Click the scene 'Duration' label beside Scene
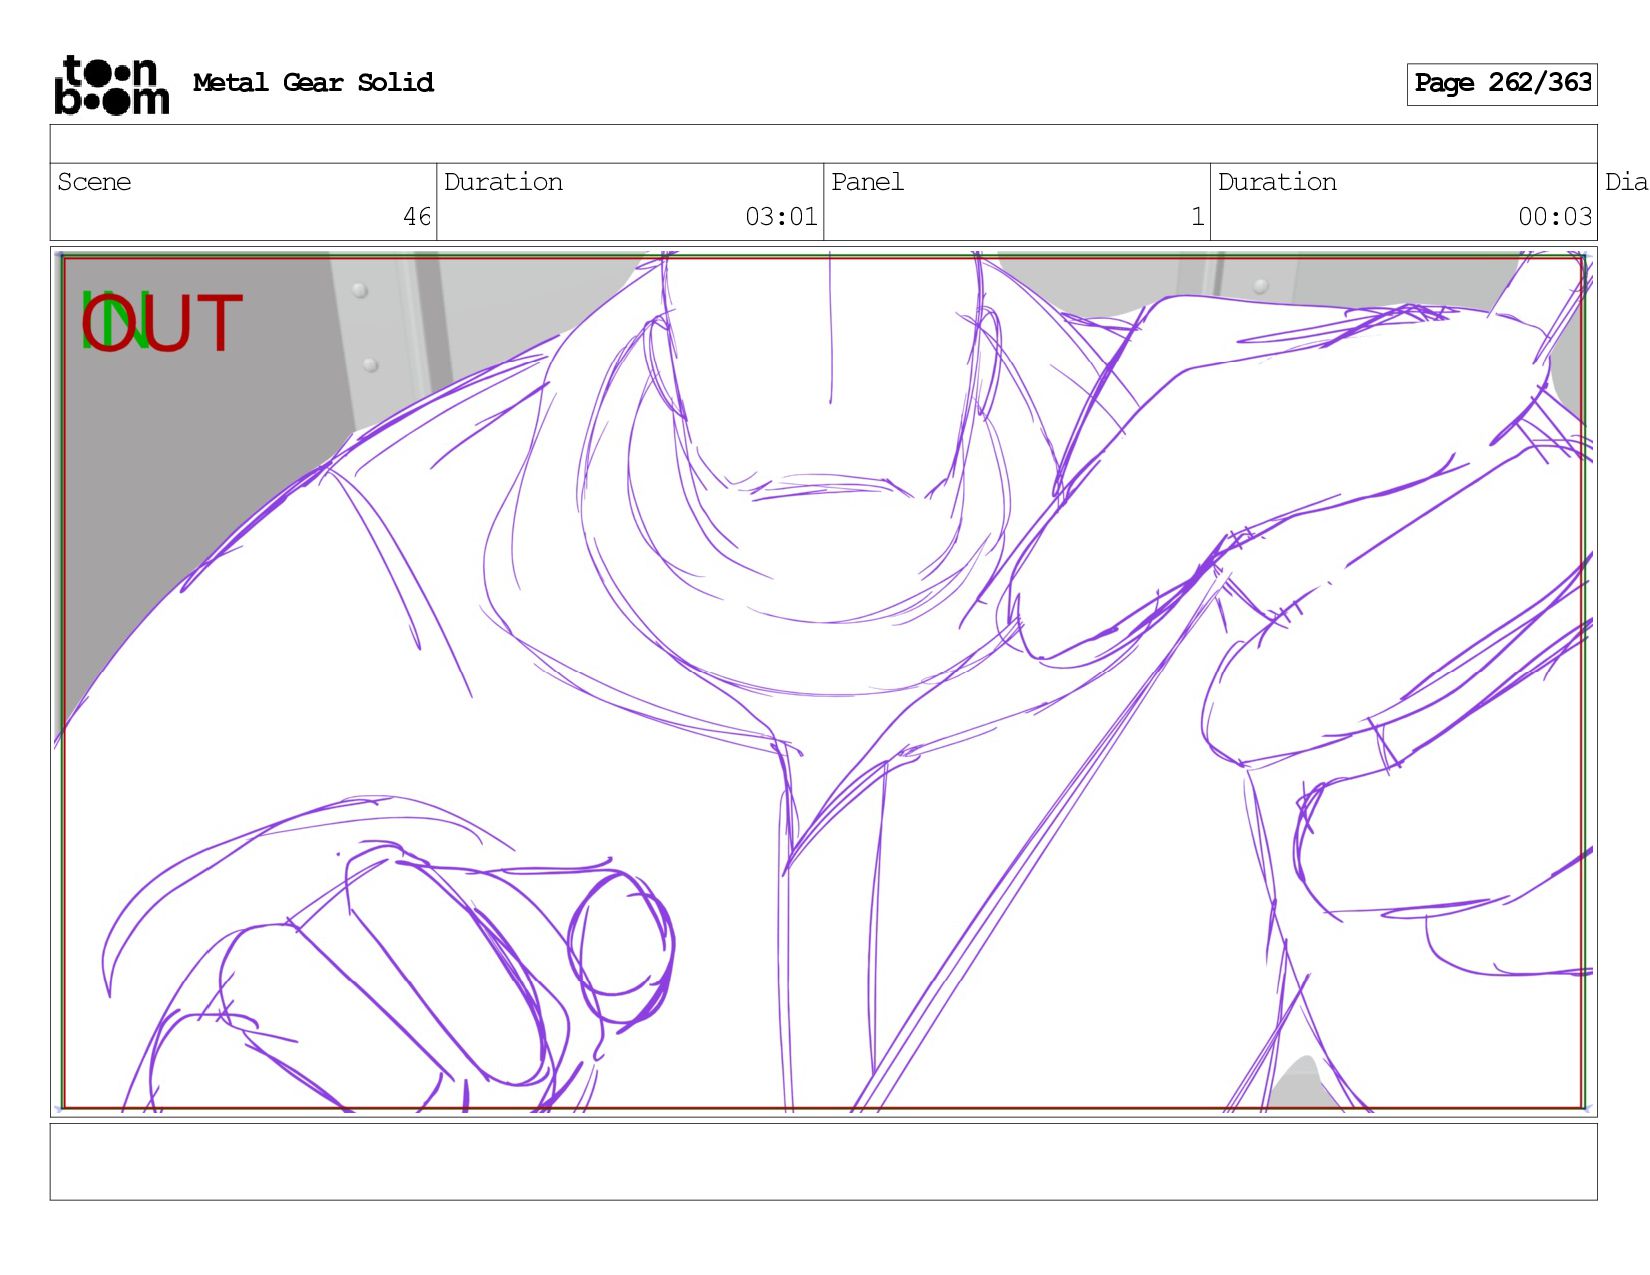 (503, 182)
